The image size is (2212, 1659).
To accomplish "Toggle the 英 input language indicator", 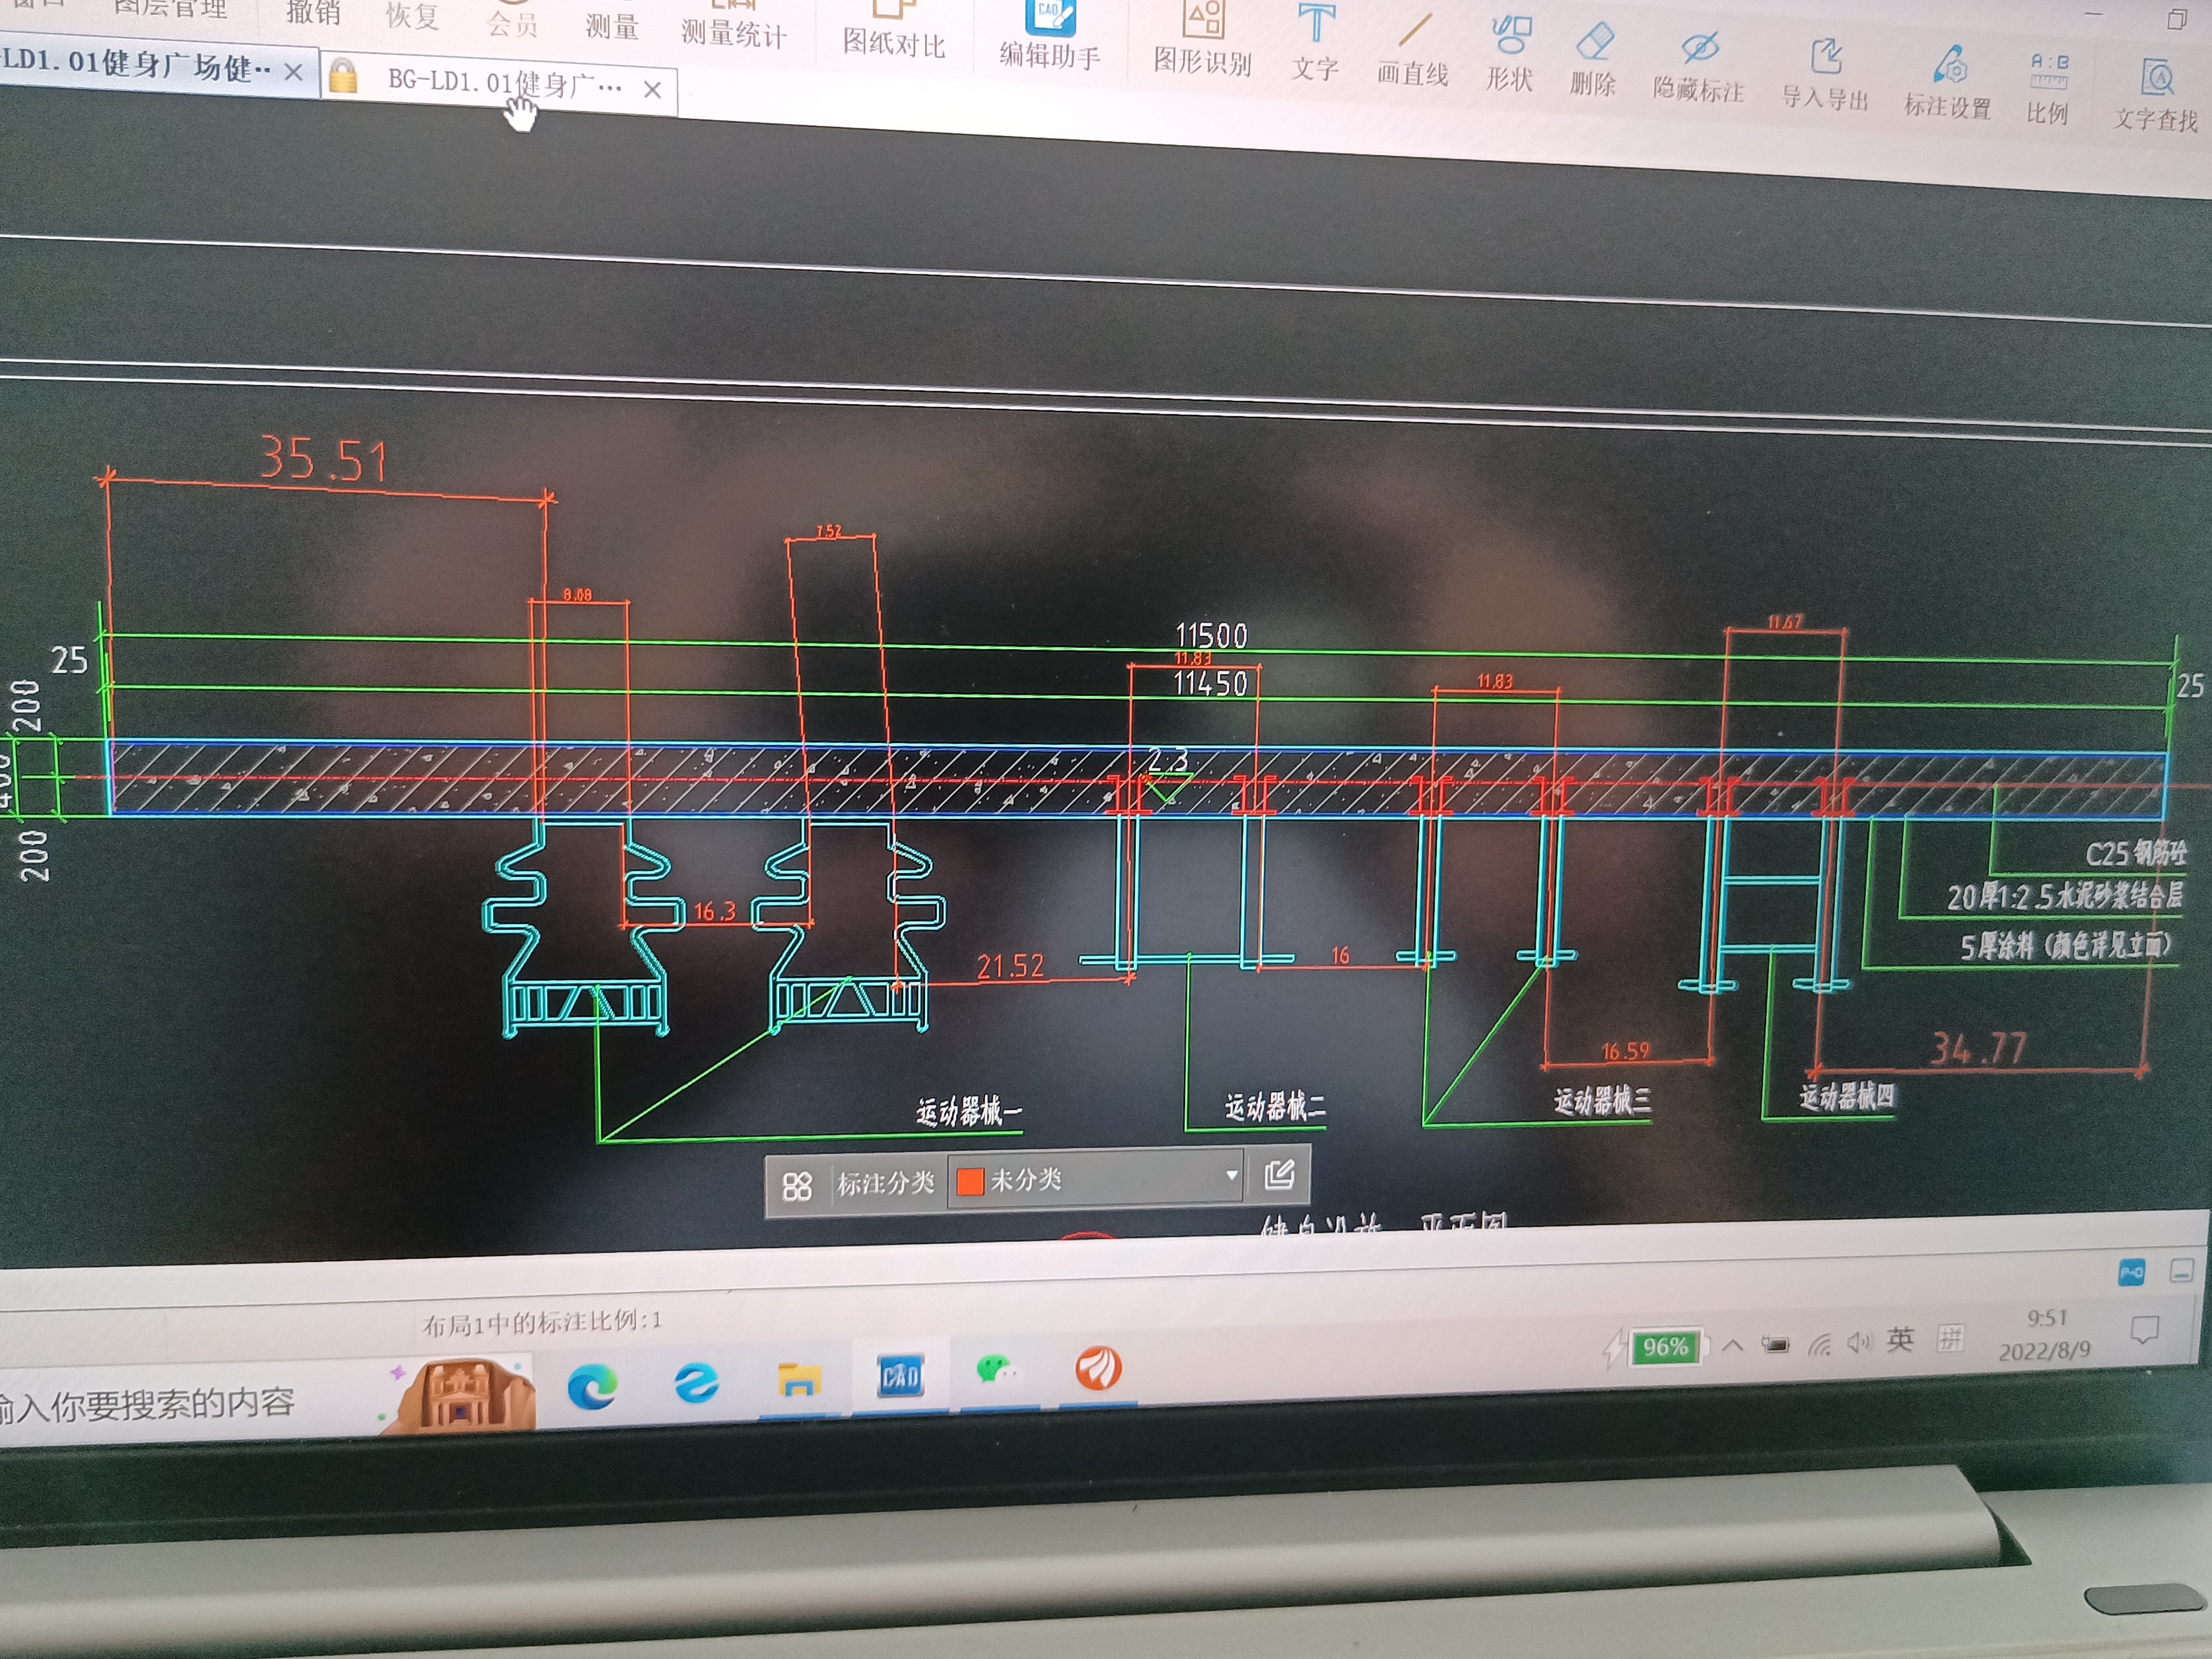I will [1900, 1339].
